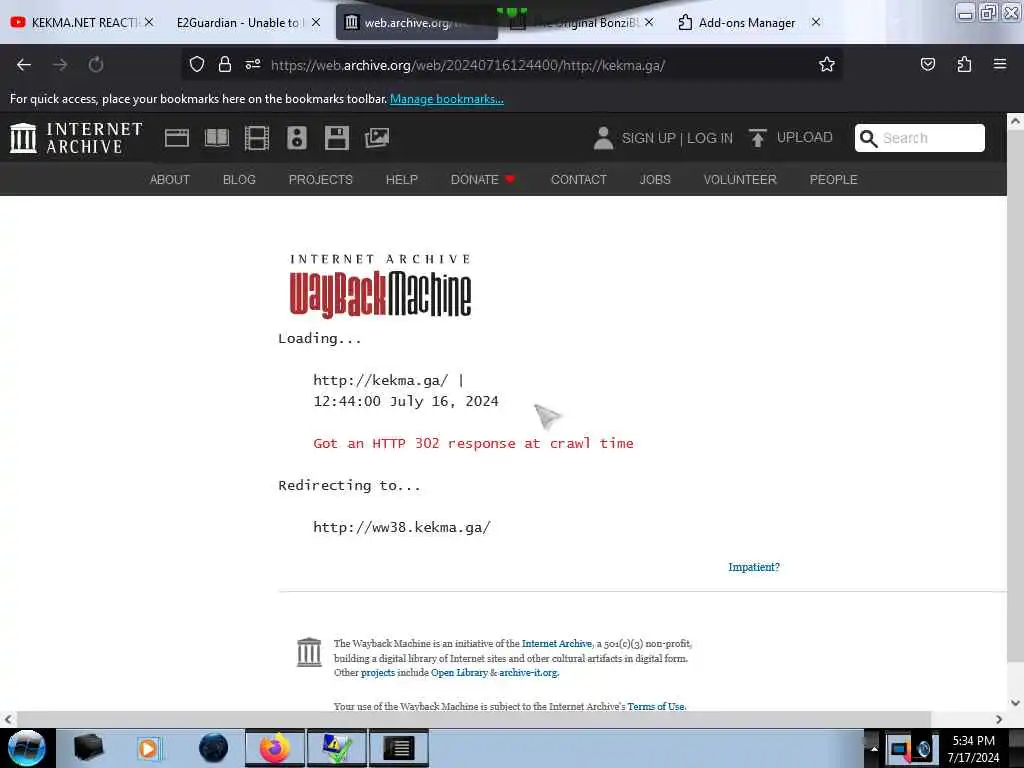Reload the page with the refresh button

[x=96, y=65]
